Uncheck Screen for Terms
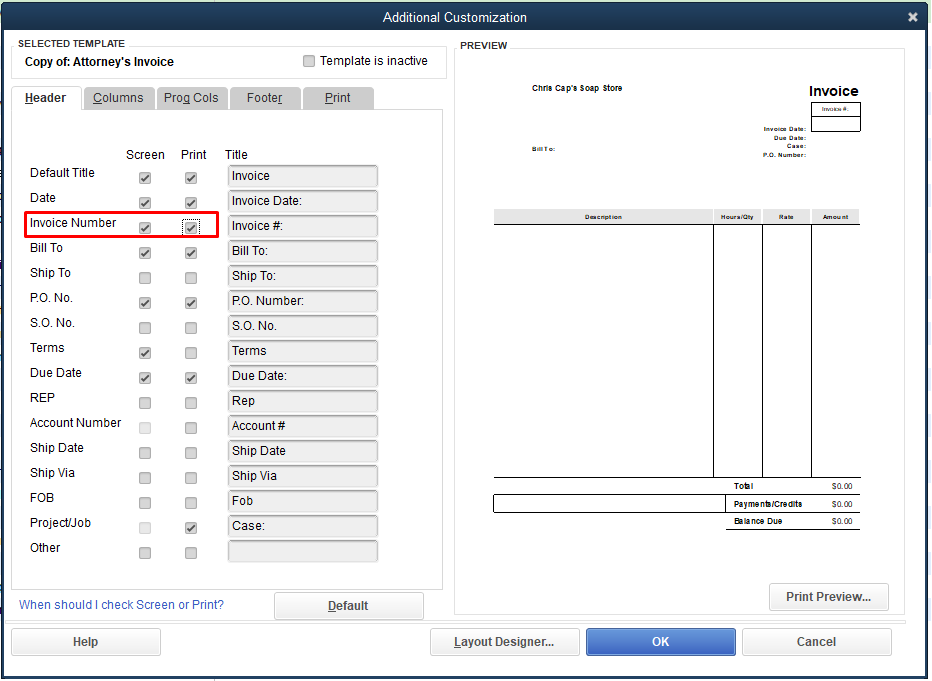932x681 pixels. click(x=144, y=352)
